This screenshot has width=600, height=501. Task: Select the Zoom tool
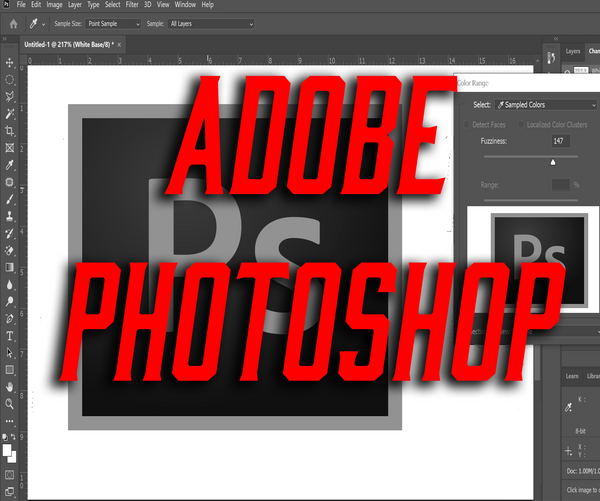[x=10, y=404]
